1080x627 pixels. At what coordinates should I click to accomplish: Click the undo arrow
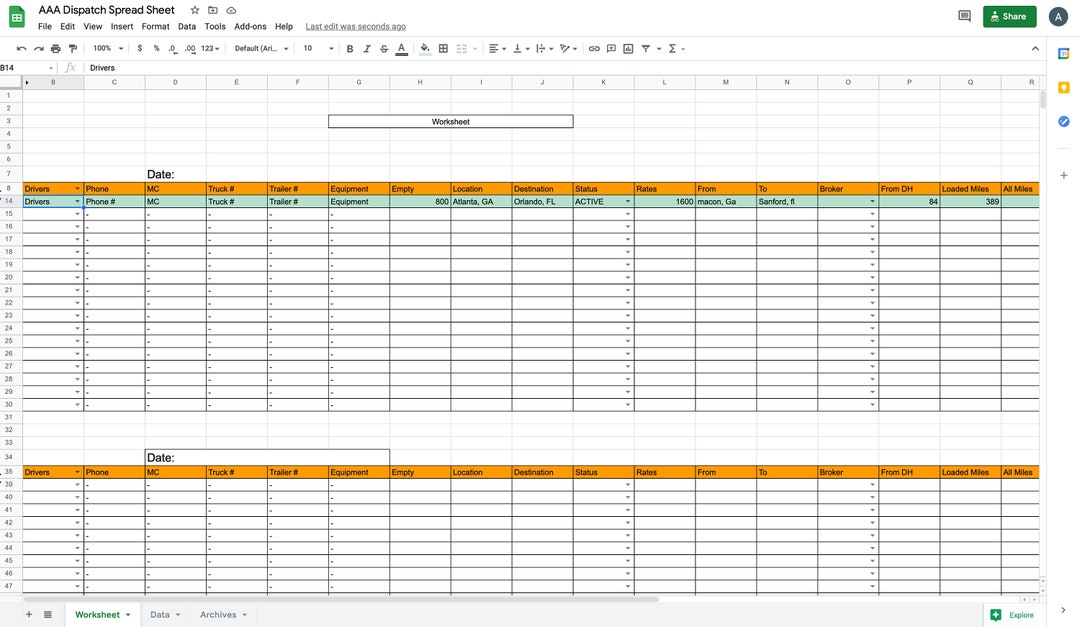pyautogui.click(x=21, y=48)
